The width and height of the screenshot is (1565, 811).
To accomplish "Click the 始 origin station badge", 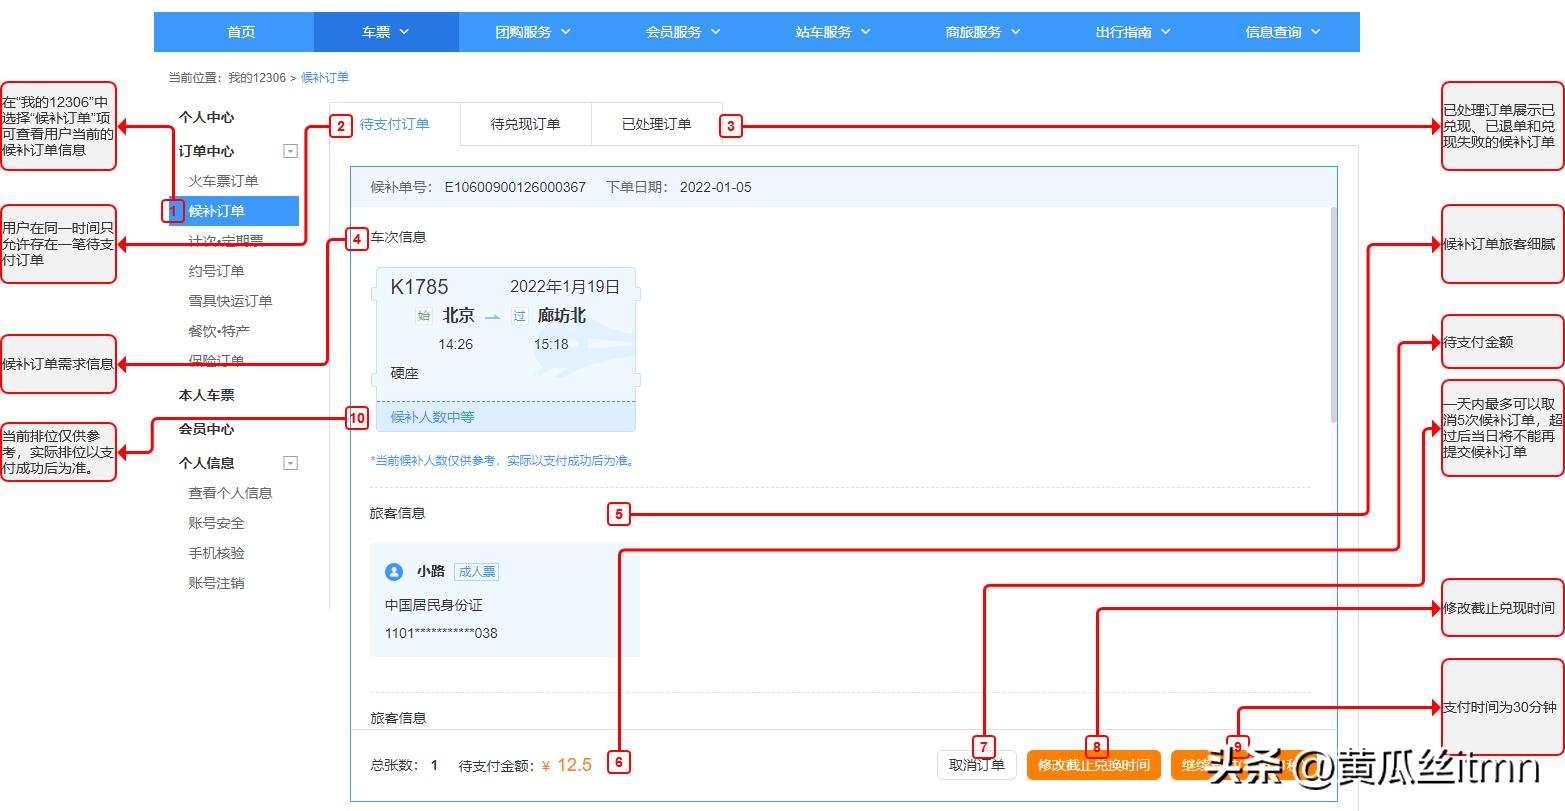I will (424, 316).
